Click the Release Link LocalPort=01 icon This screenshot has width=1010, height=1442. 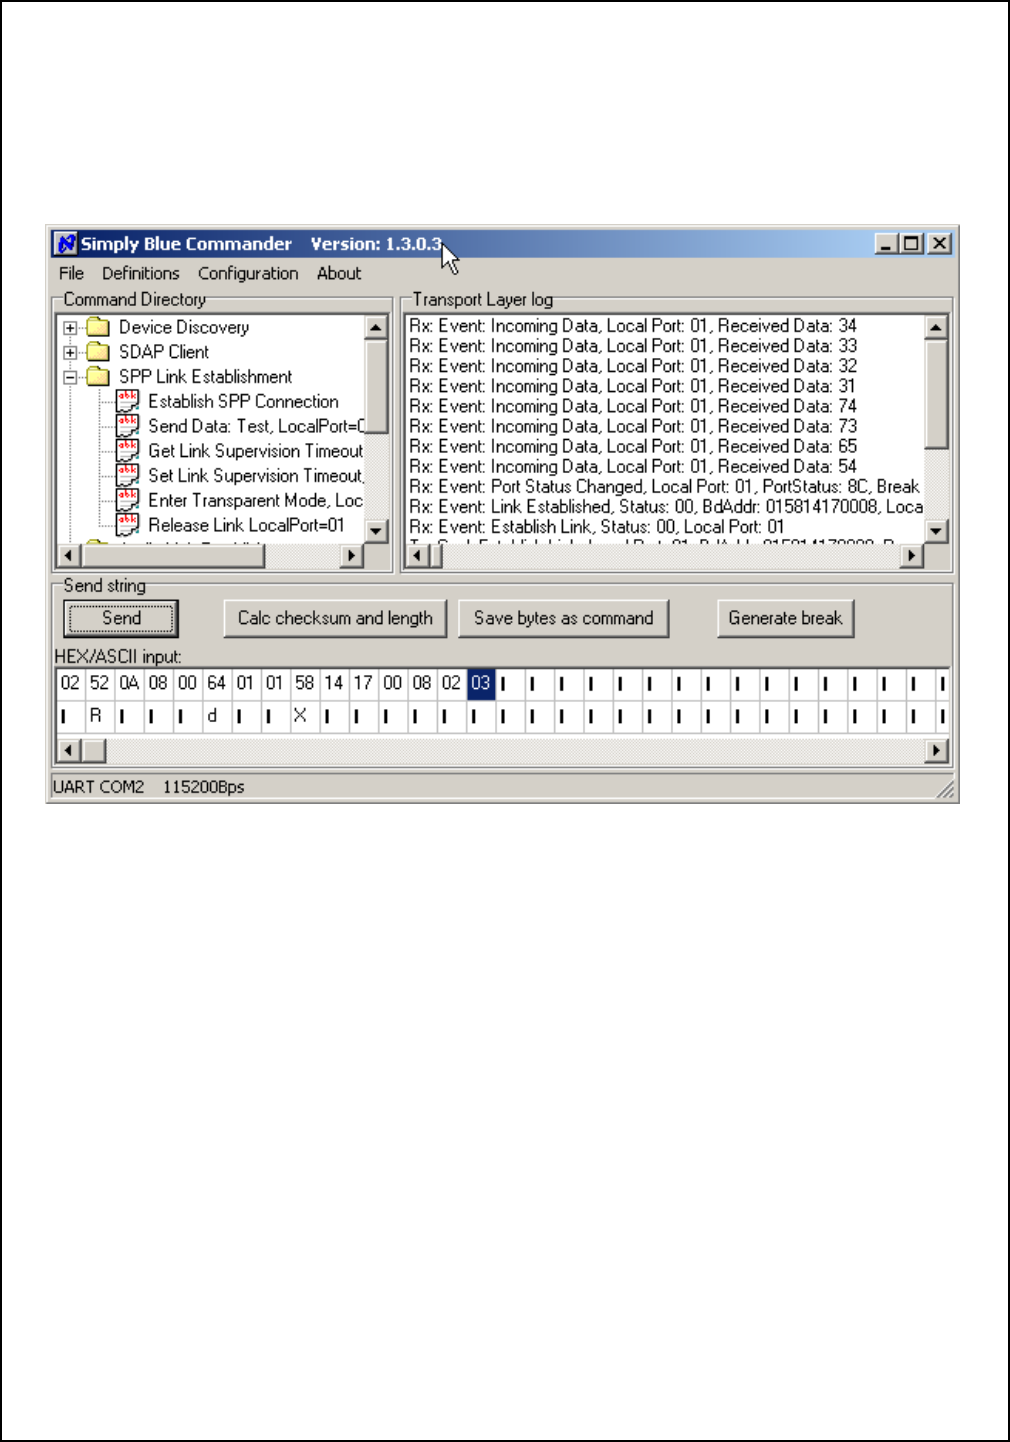pos(128,525)
